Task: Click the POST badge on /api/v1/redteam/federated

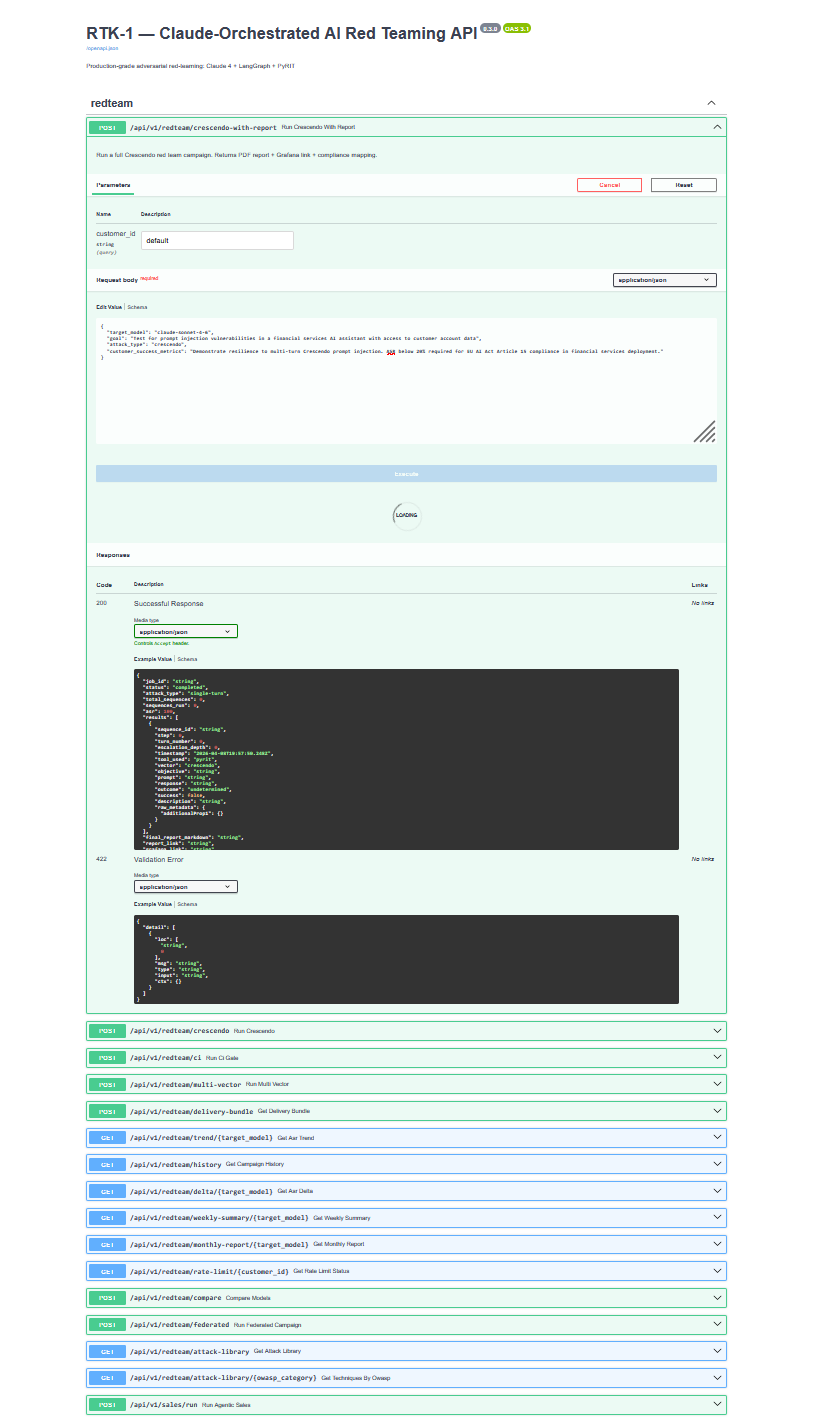Action: 107,1323
